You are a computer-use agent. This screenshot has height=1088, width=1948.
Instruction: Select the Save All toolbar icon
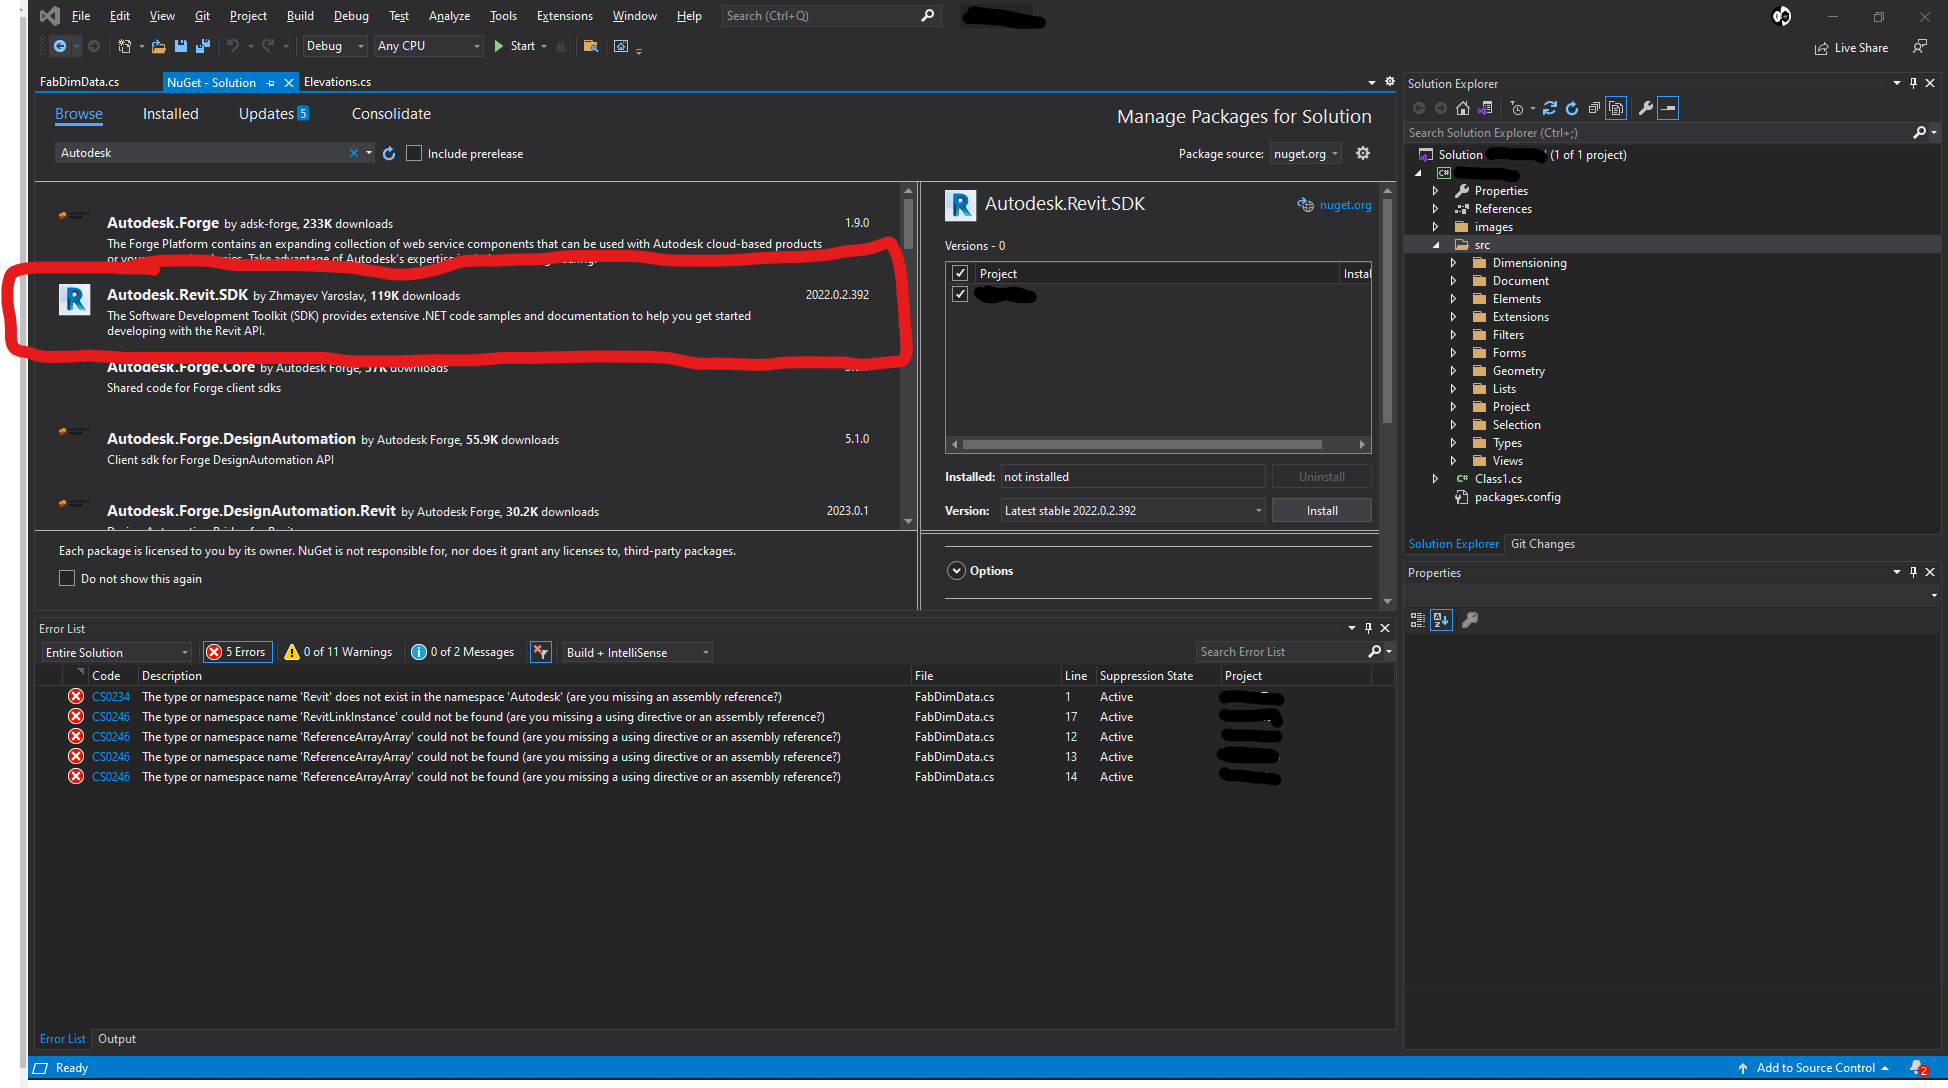click(203, 46)
